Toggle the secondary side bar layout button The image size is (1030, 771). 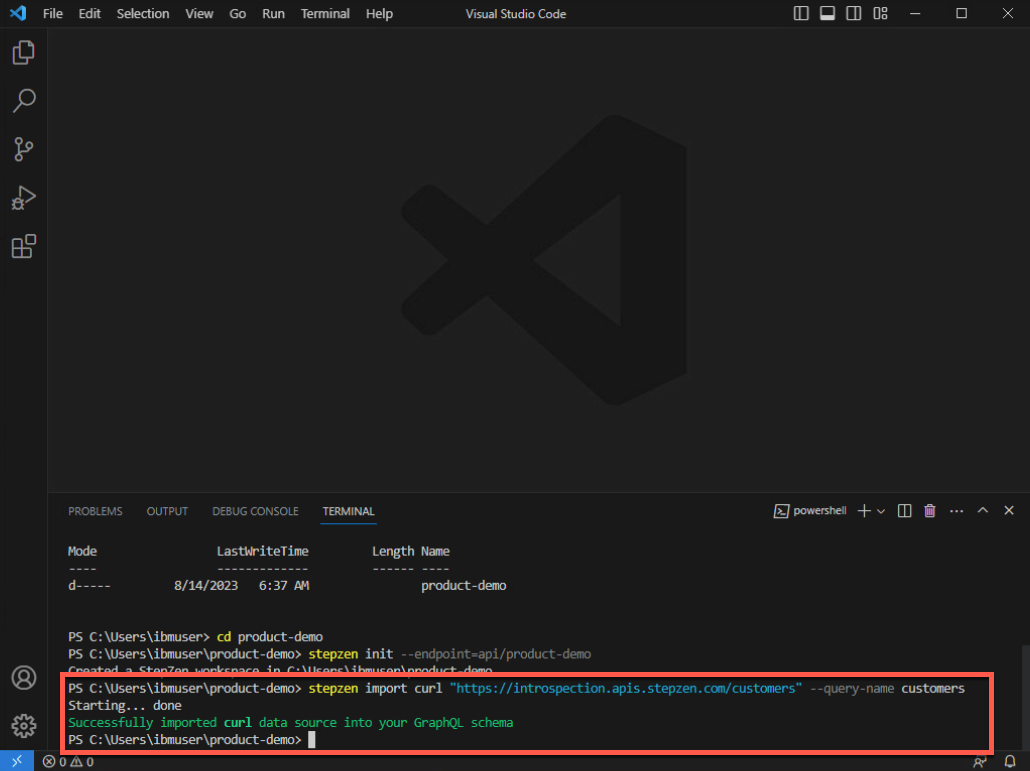(x=853, y=14)
